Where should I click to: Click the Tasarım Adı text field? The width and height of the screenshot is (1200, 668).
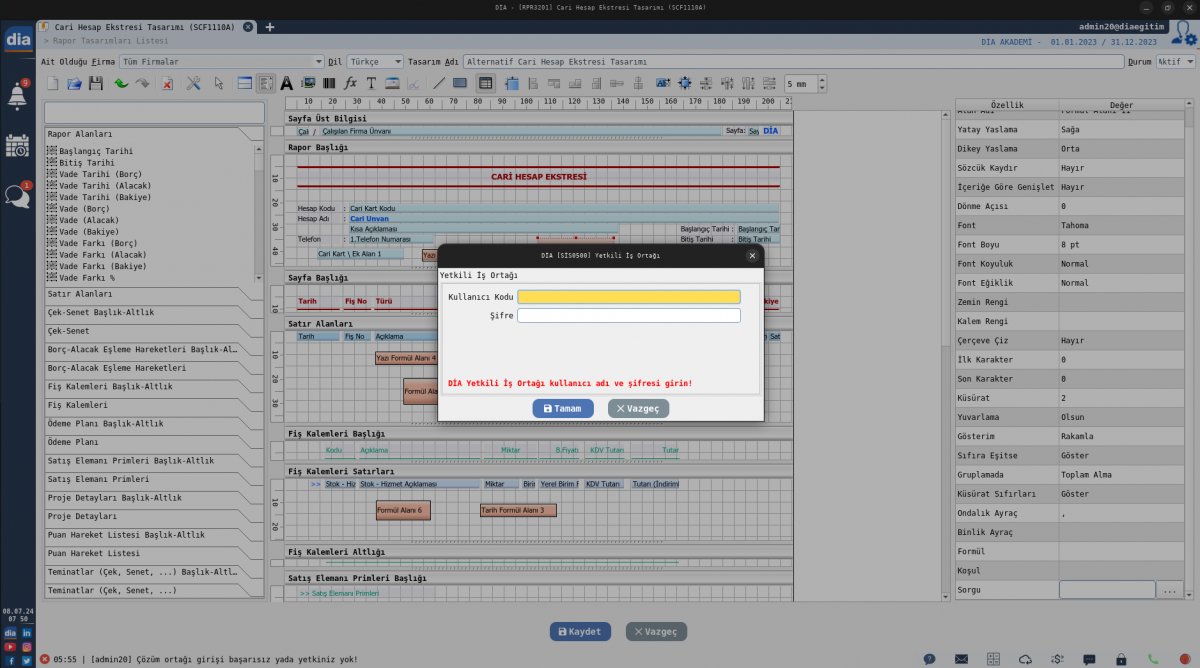[793, 61]
